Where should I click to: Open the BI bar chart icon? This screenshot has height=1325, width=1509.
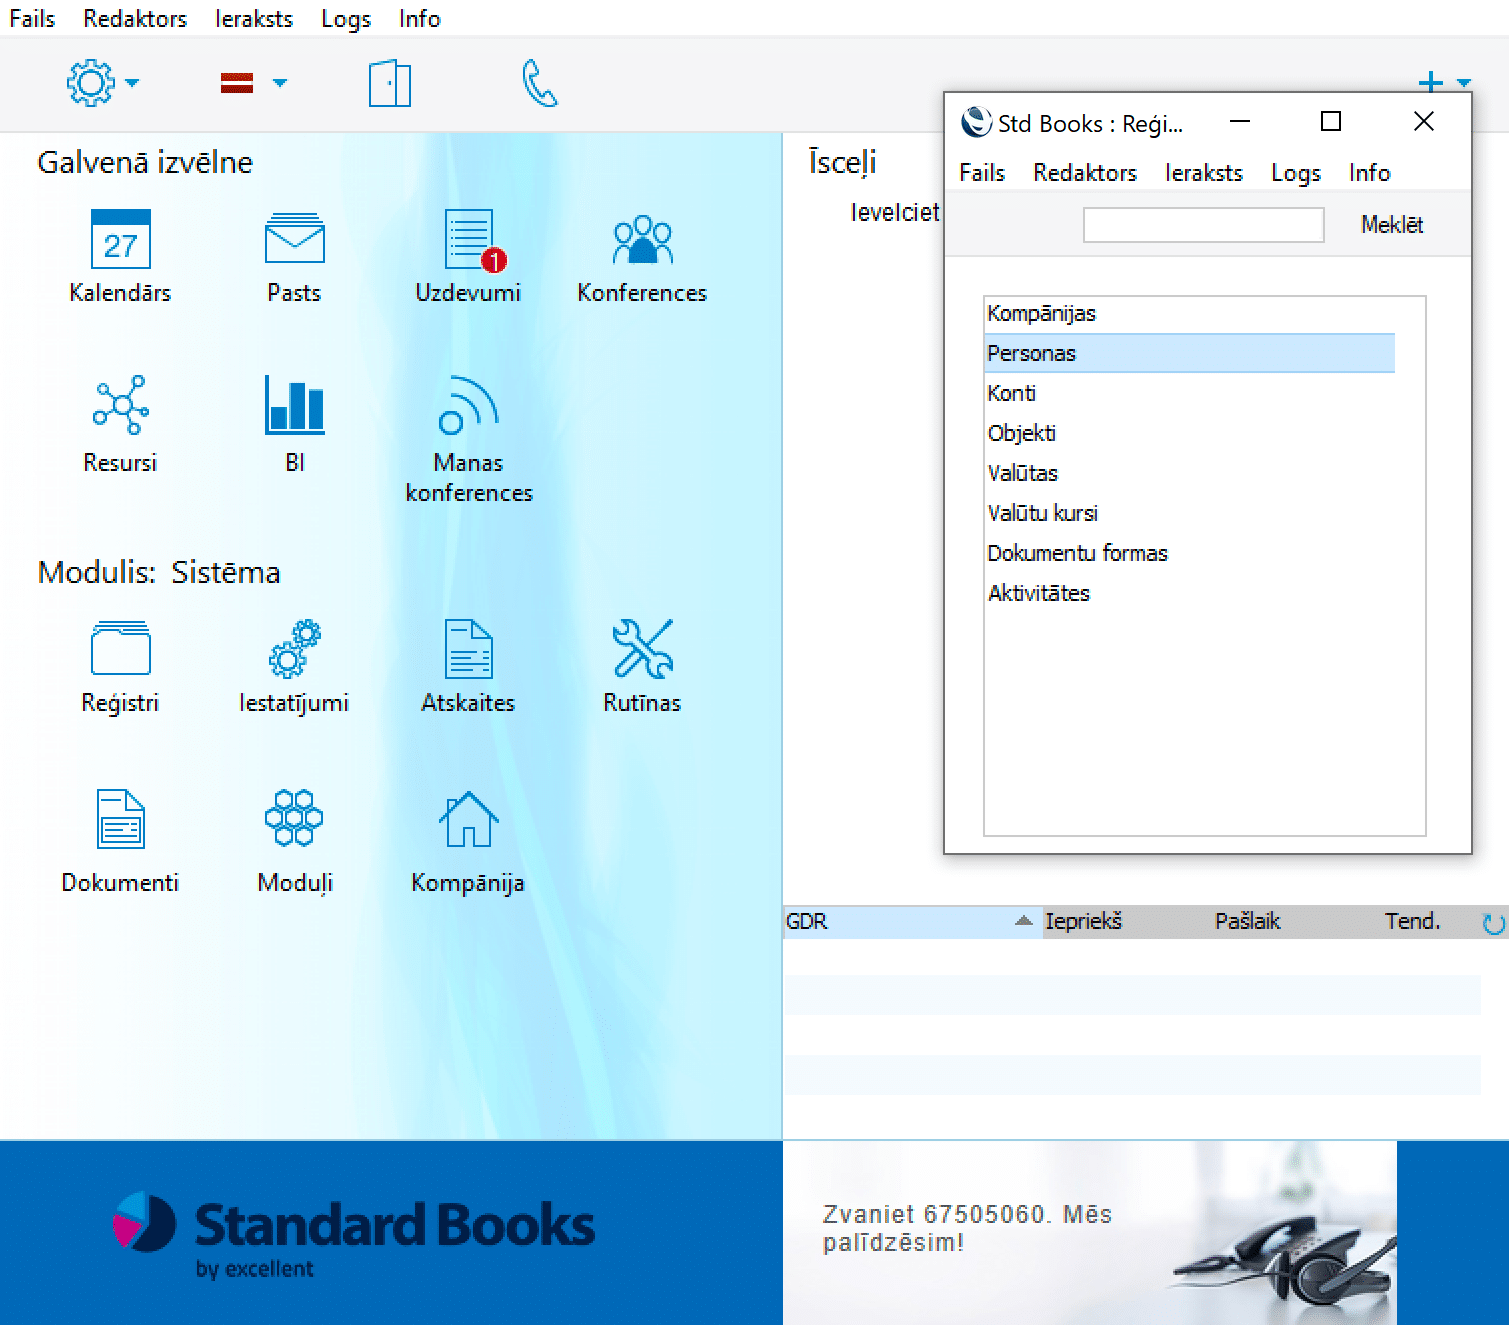[294, 405]
